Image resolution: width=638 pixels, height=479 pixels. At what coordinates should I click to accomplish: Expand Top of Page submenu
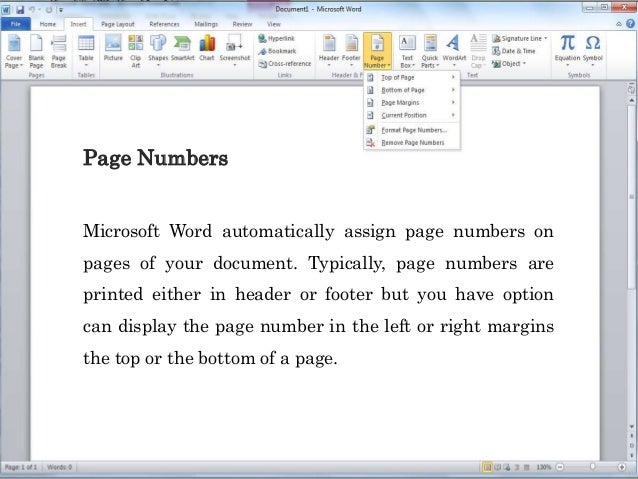[x=412, y=77]
